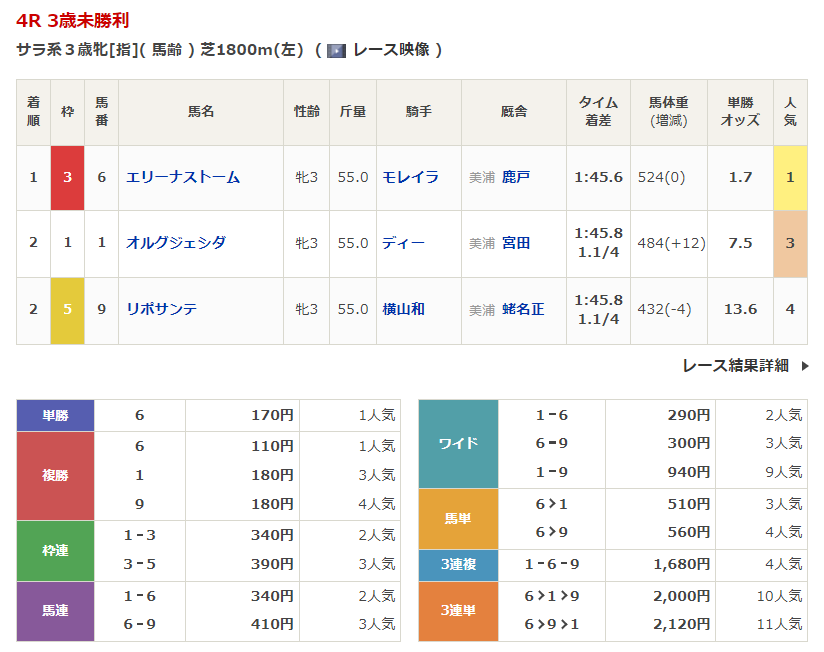Click the 4R 3歳未勝利 race title

click(x=72, y=20)
